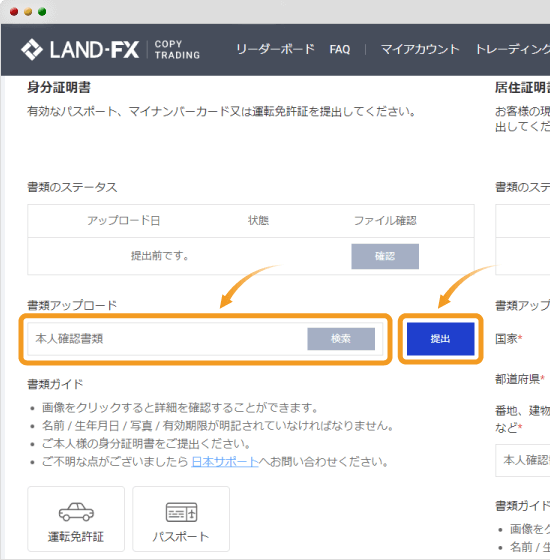This screenshot has width=550, height=560.
Task: Click the macOS green maximize button
Action: point(42,12)
